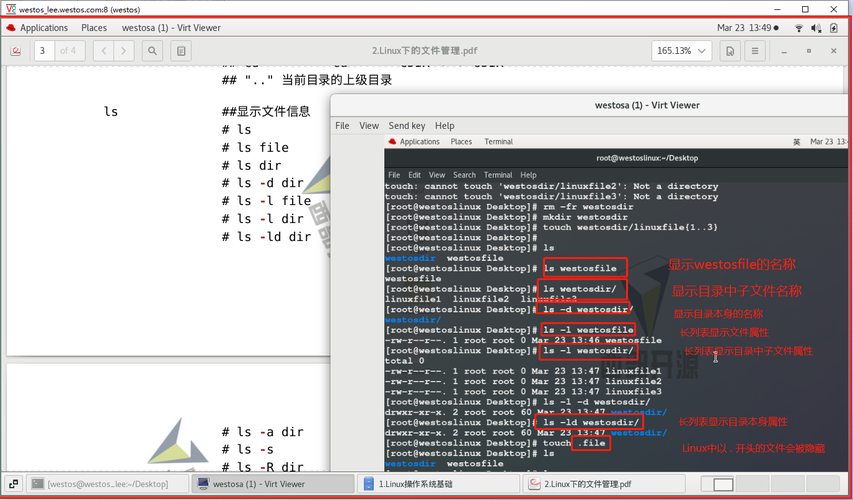This screenshot has width=853, height=500.
Task: Click the inner red hat icon in Virt Viewer
Action: (x=392, y=141)
